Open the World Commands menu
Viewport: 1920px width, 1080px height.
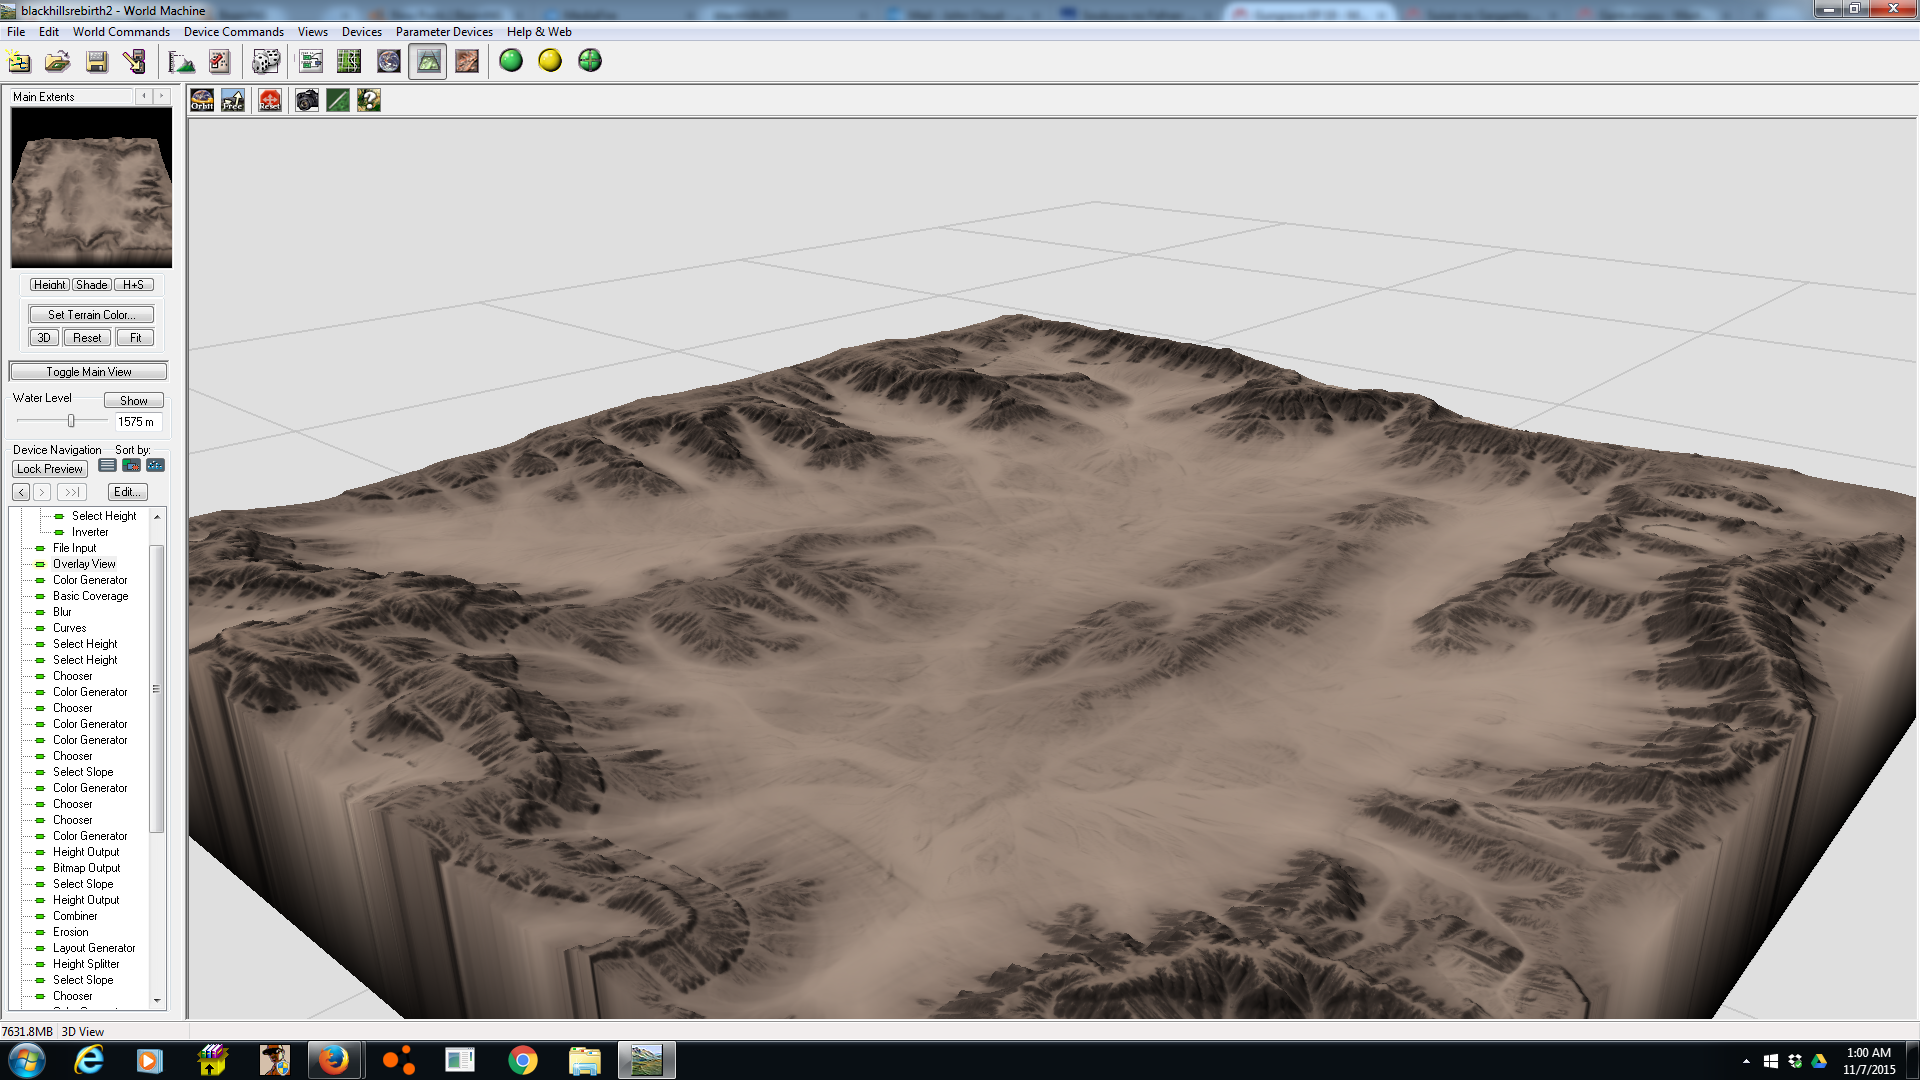pos(121,32)
